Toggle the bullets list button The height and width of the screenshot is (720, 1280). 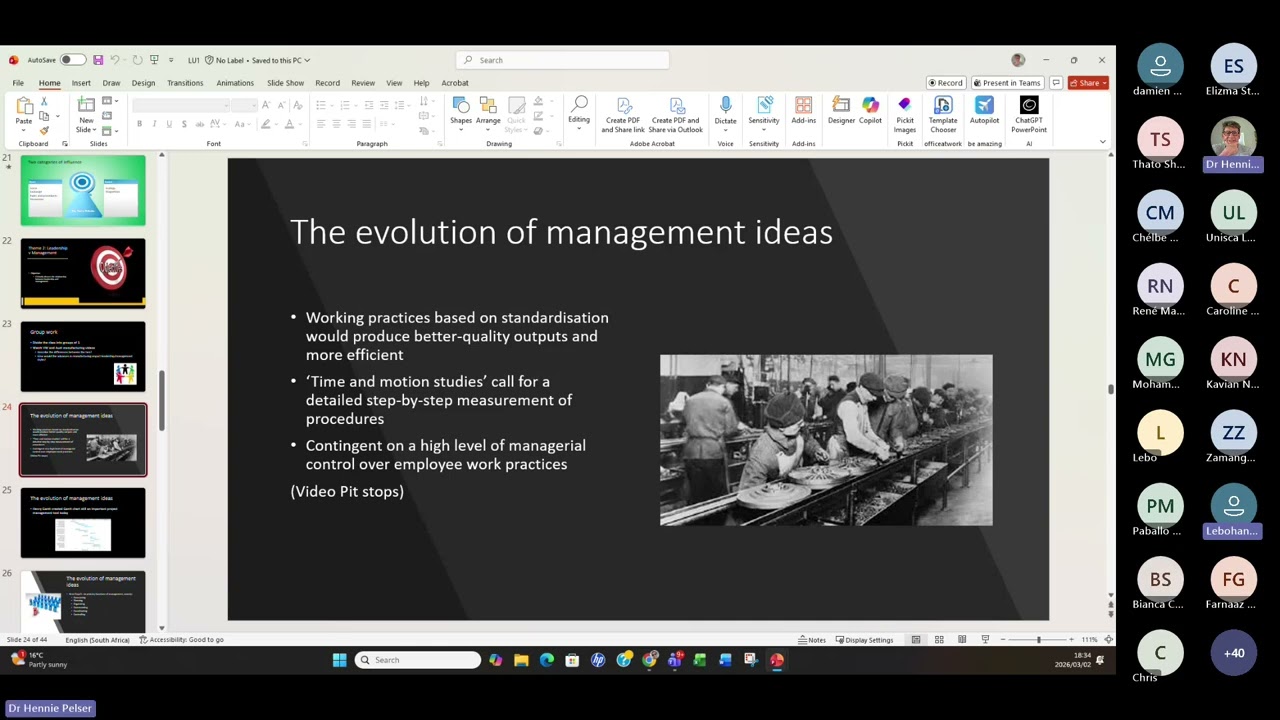click(320, 105)
